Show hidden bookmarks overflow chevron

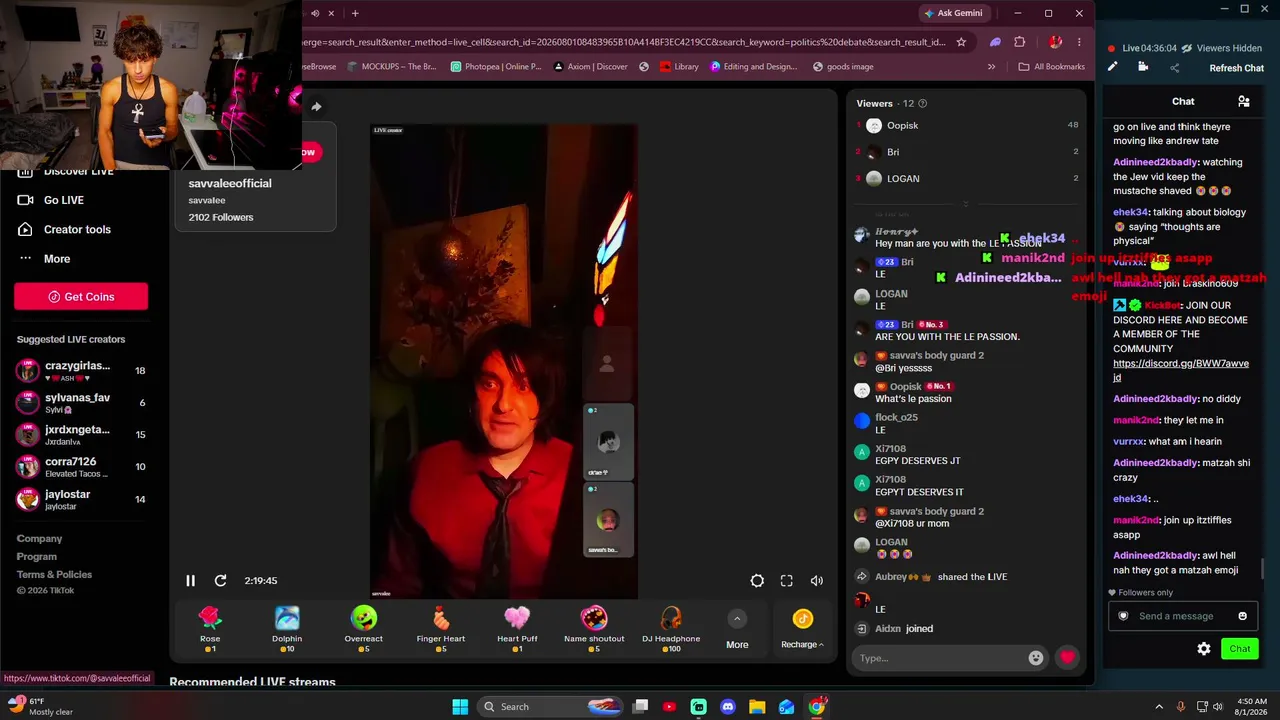pos(991,67)
